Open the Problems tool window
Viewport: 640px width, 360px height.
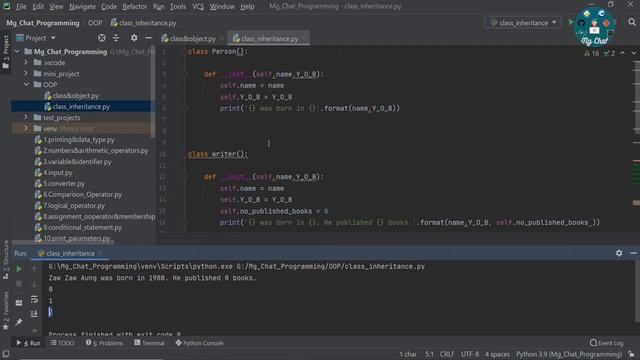(x=104, y=343)
